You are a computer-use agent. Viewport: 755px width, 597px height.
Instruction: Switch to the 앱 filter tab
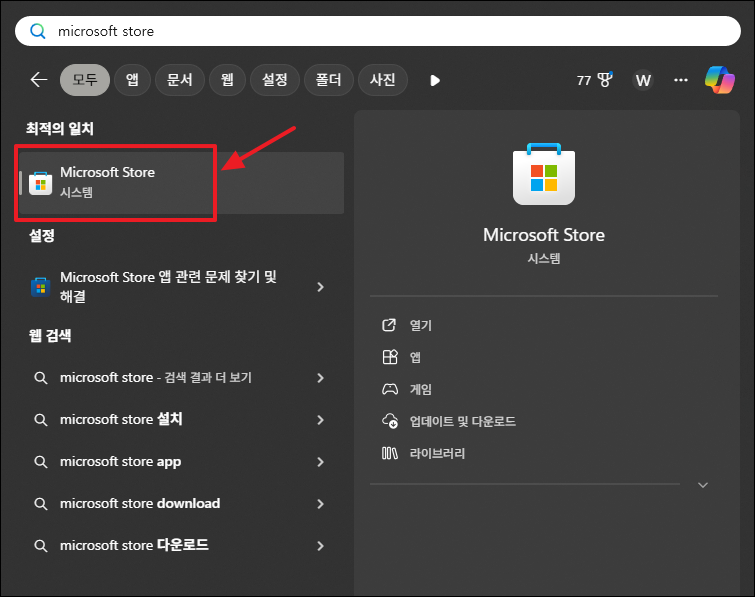[132, 80]
